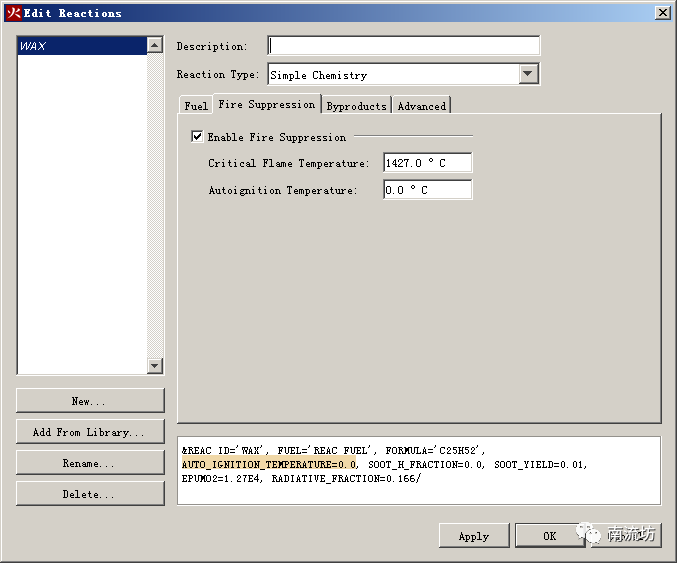Click the Critical Flame Temperature label
Viewport: 677px width, 563px height.
pyautogui.click(x=289, y=163)
